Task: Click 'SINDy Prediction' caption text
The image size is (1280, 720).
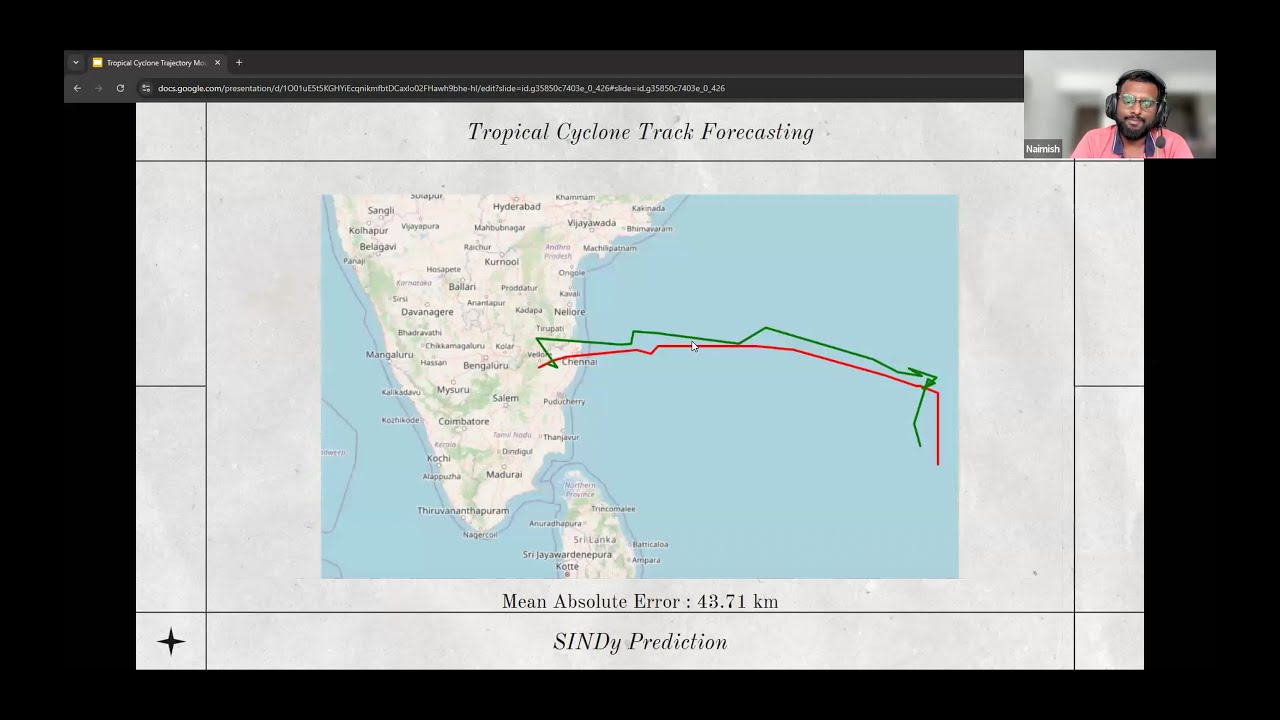Action: tap(640, 642)
